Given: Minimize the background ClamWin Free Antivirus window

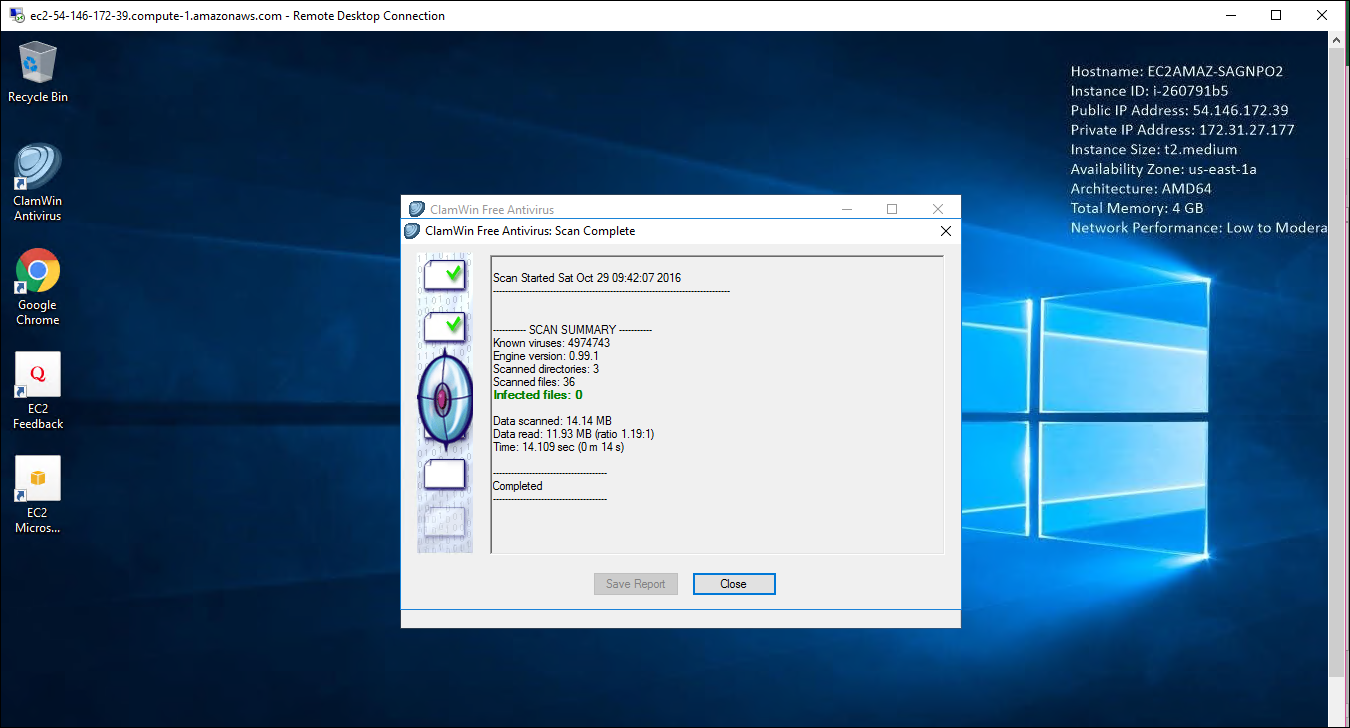Looking at the screenshot, I should point(847,209).
